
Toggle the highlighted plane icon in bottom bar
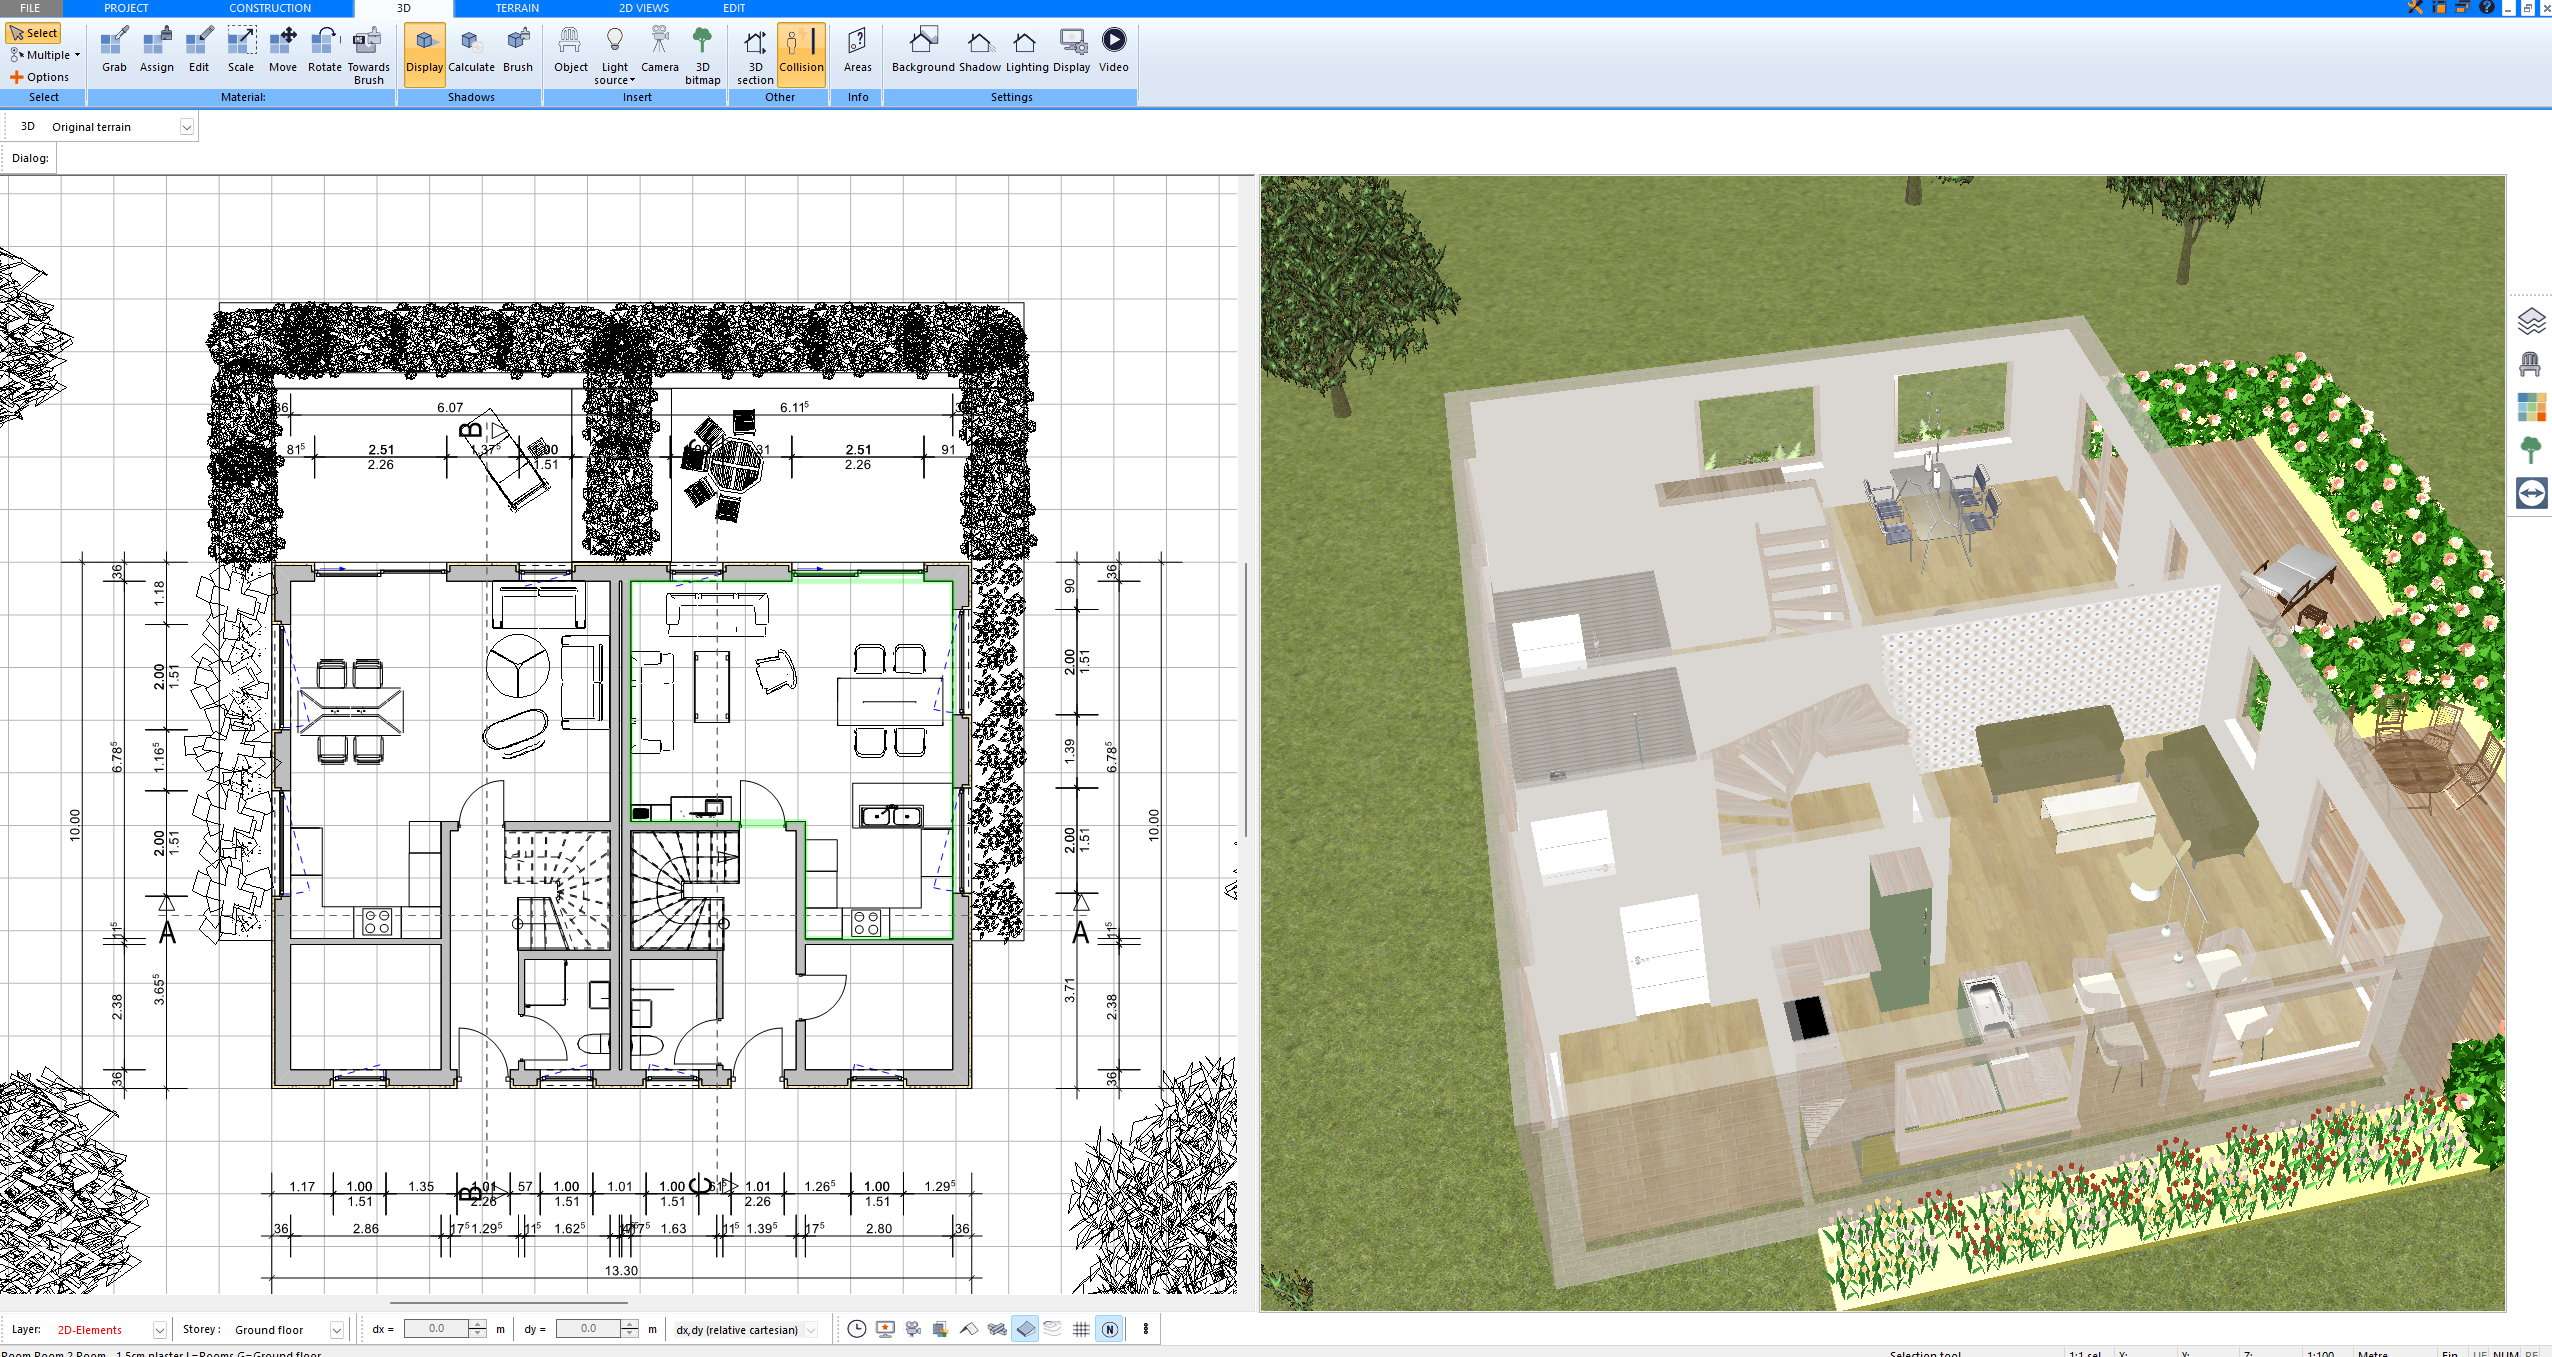click(1025, 1329)
